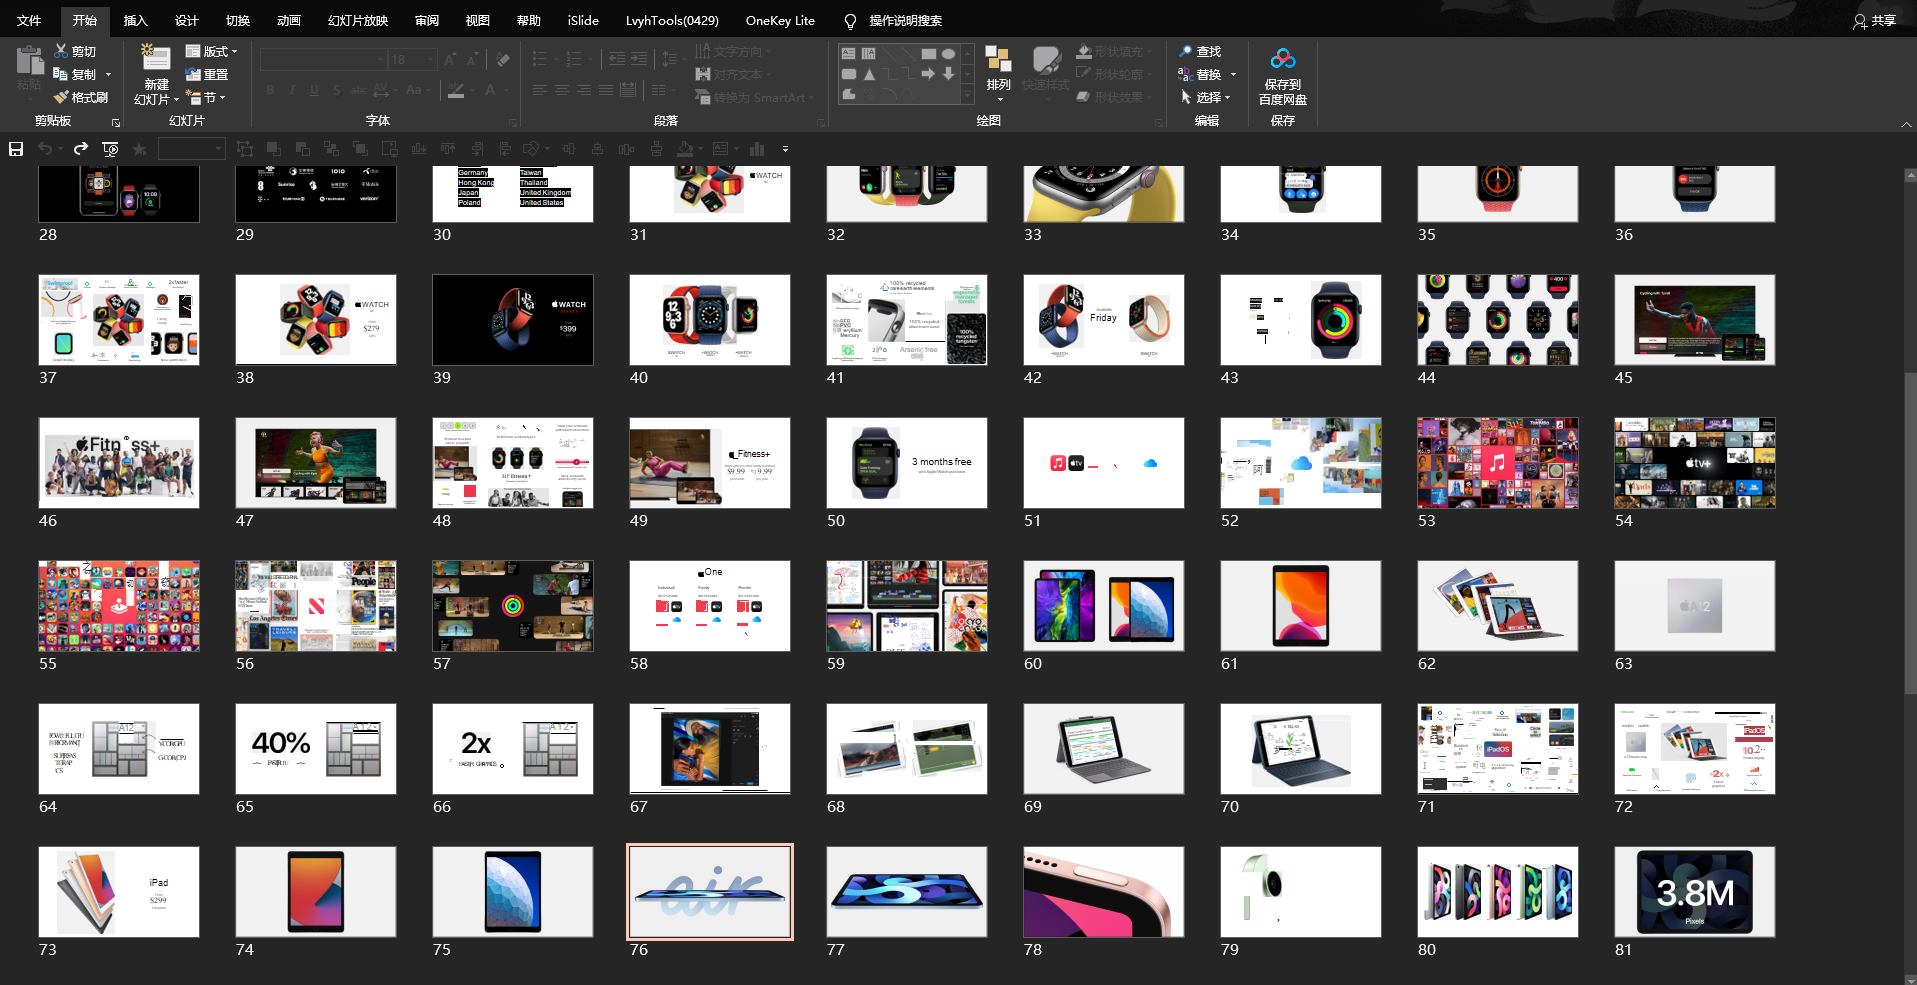Image resolution: width=1917 pixels, height=985 pixels.
Task: Click the Find (查找) magnifier icon
Action: (1185, 51)
